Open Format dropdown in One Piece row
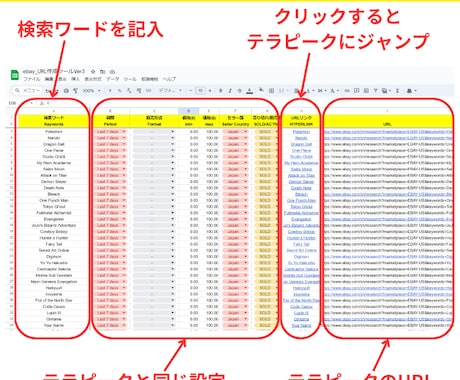 [x=172, y=150]
